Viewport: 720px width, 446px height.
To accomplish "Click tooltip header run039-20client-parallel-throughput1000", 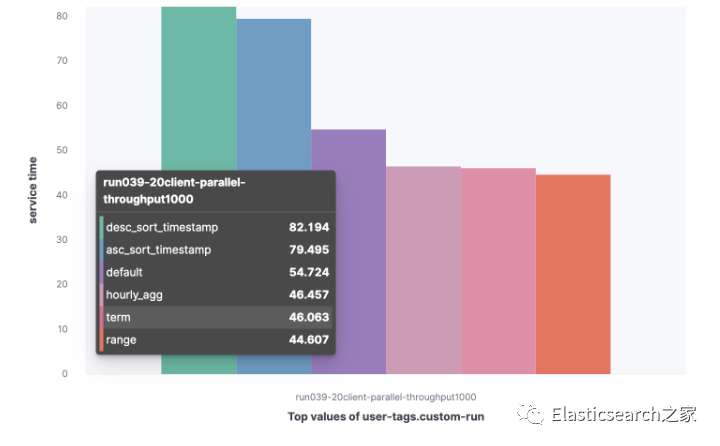I will (x=174, y=190).
